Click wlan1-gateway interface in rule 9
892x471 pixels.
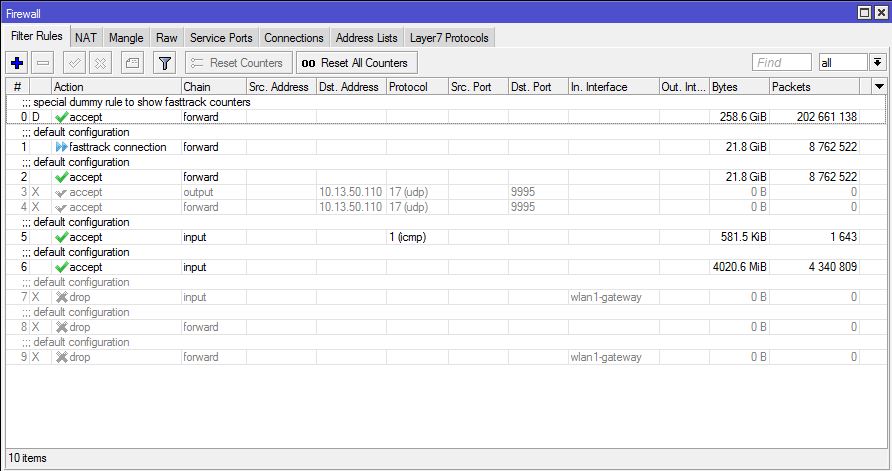(606, 357)
